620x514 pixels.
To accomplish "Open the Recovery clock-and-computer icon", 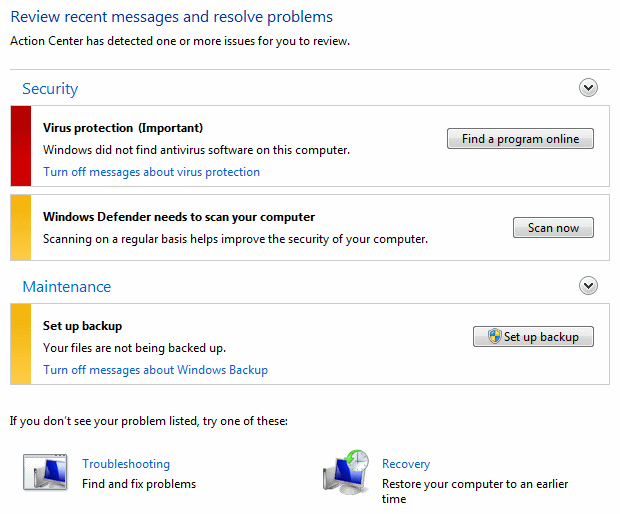I will point(346,472).
